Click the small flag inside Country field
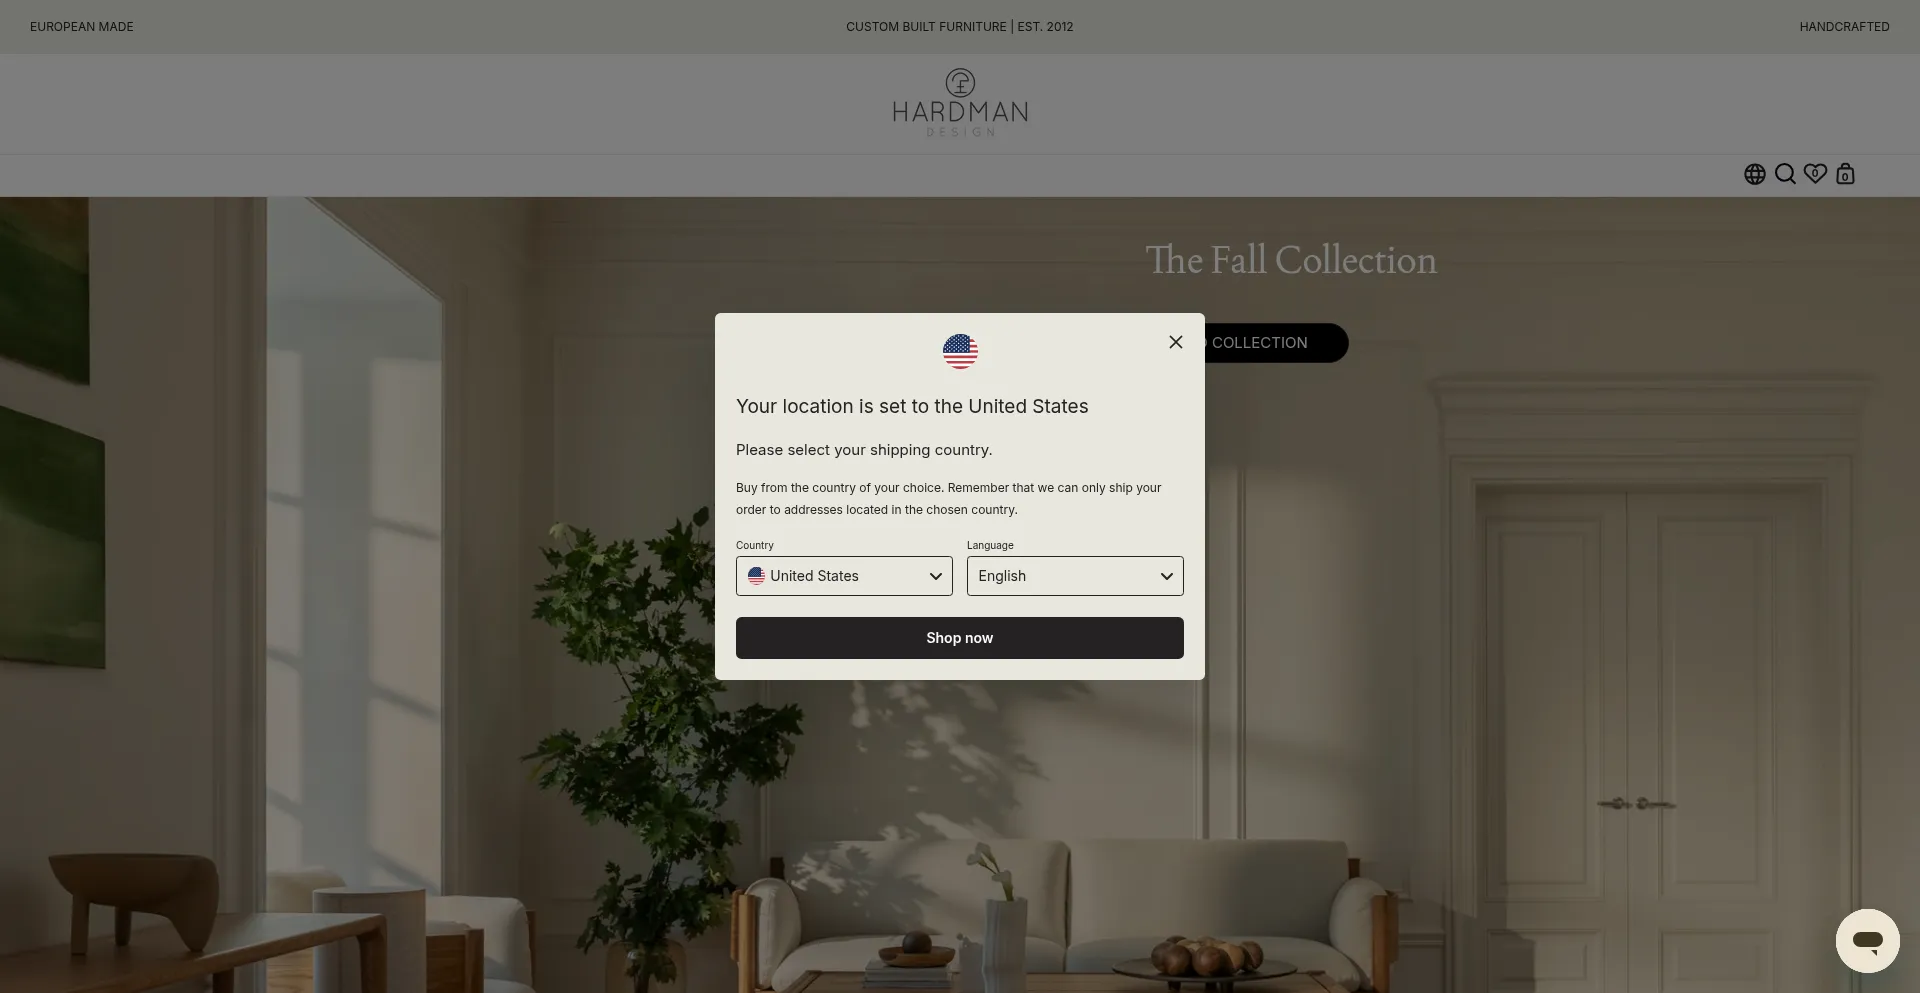This screenshot has height=993, width=1920. 756,576
